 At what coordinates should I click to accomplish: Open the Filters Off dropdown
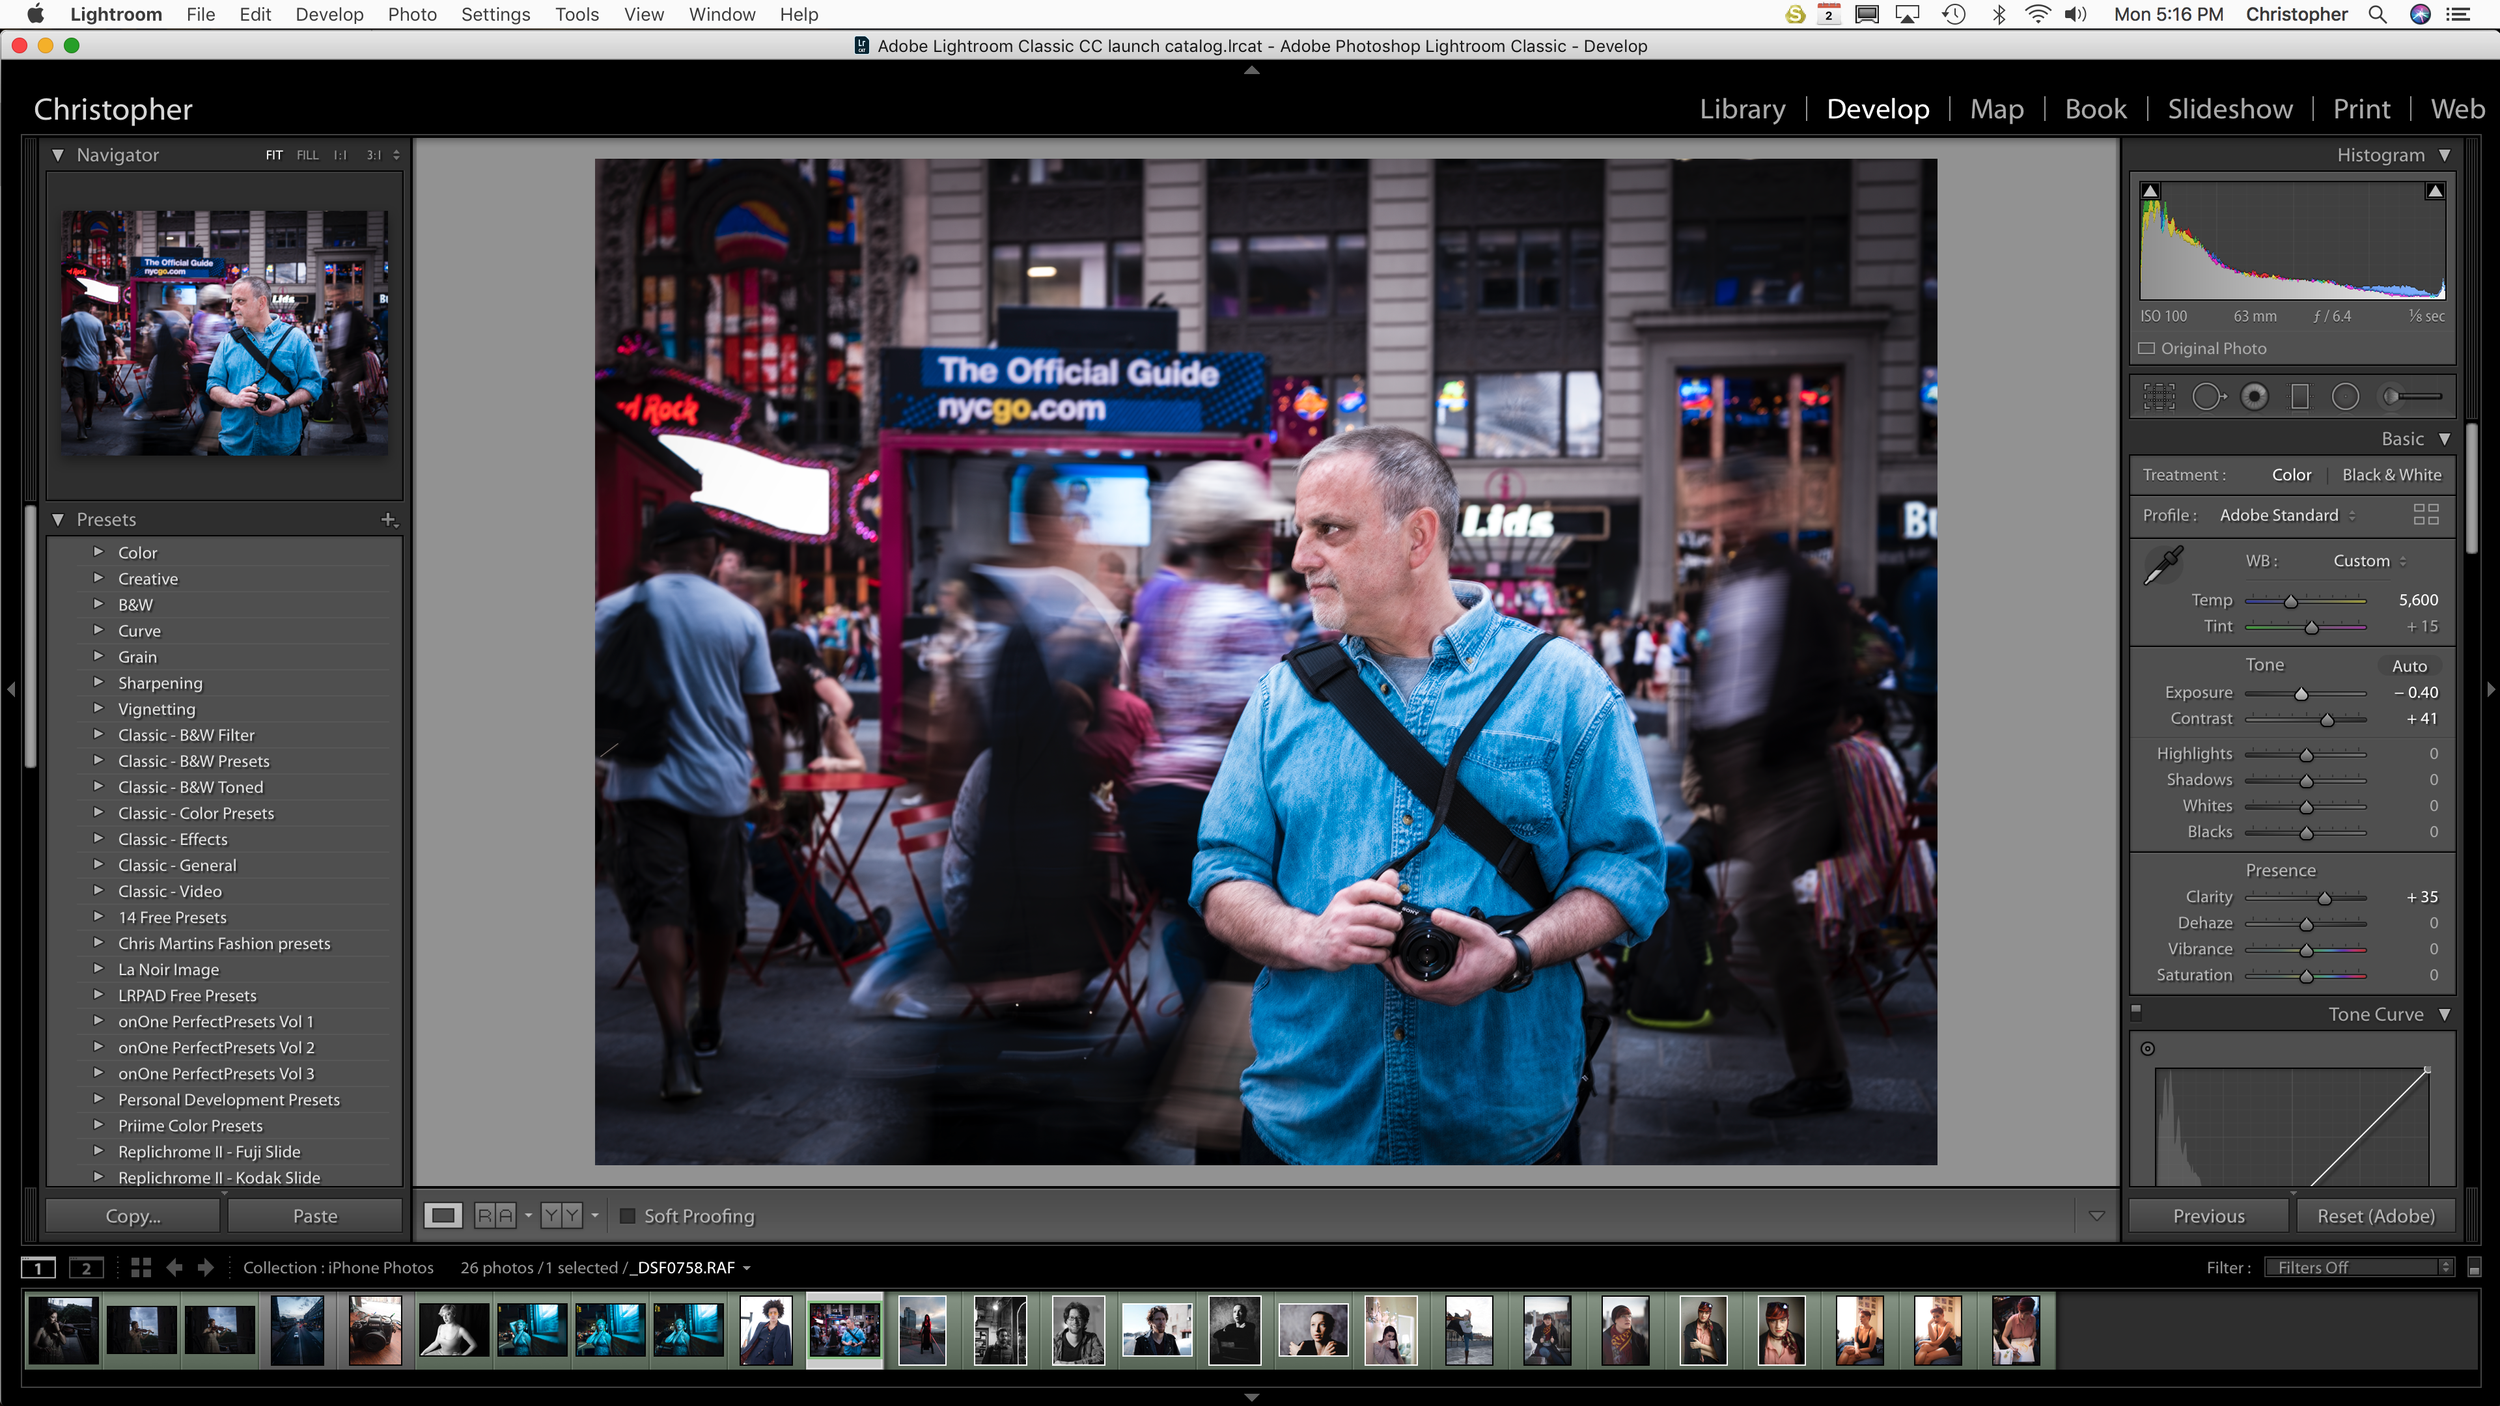2359,1267
